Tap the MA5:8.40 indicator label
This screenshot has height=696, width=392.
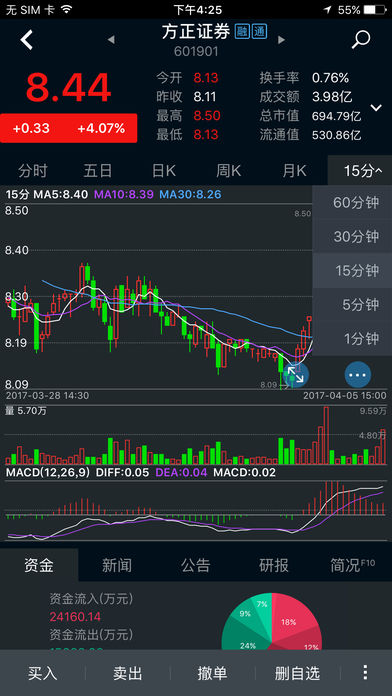tap(61, 194)
